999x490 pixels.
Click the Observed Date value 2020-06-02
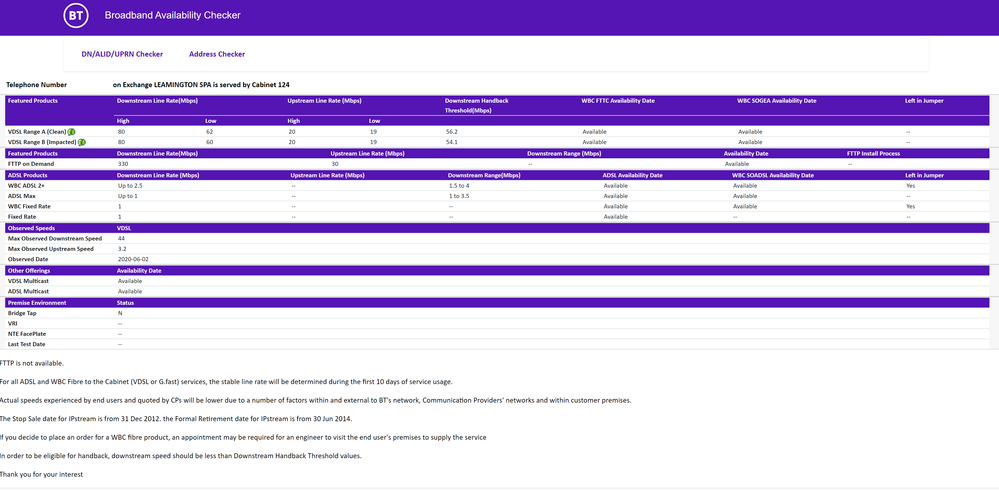click(132, 259)
